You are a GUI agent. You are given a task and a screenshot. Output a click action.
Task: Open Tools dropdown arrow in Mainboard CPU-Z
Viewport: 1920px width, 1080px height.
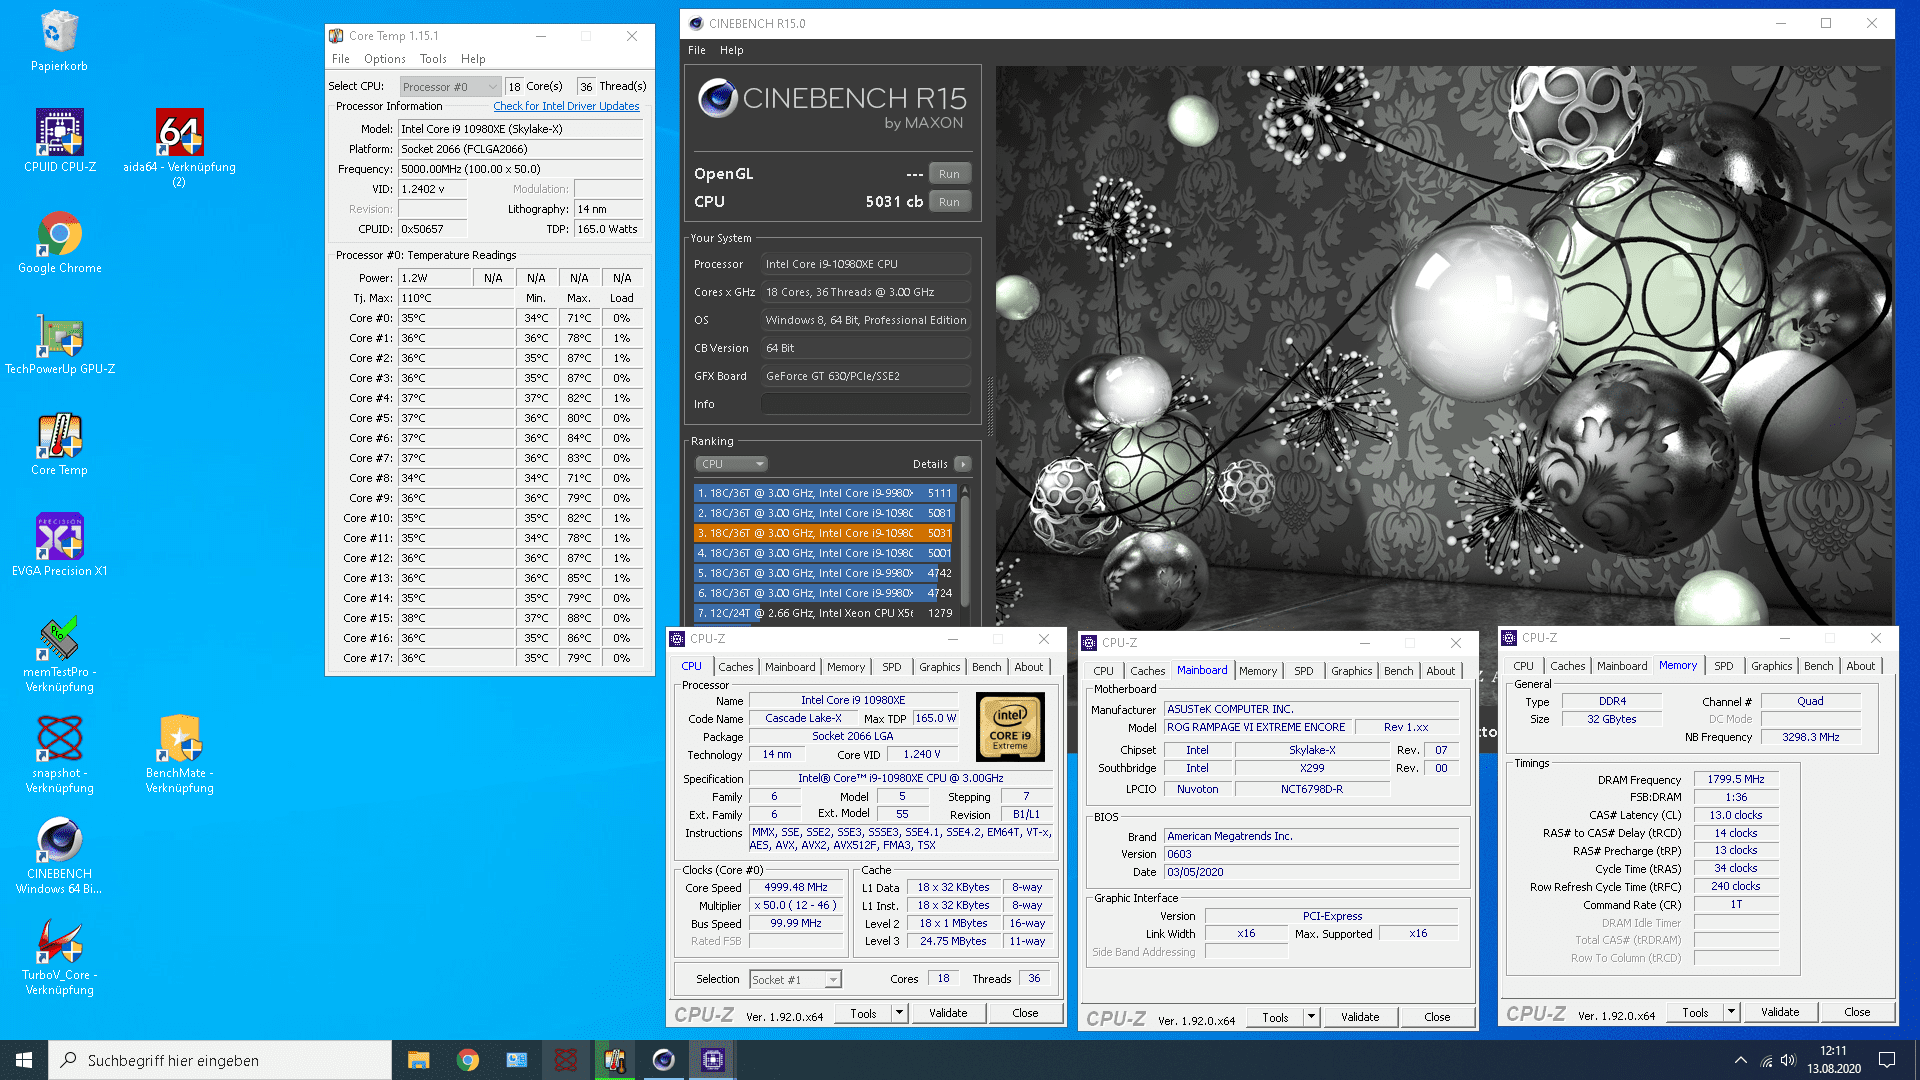[1311, 1017]
